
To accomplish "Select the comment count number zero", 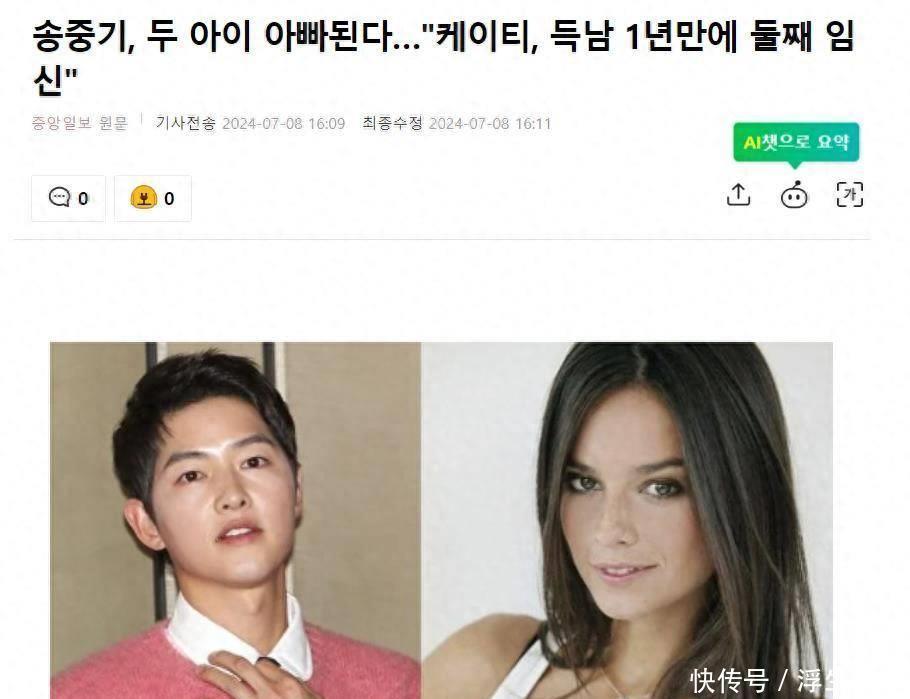I will pos(83,199).
